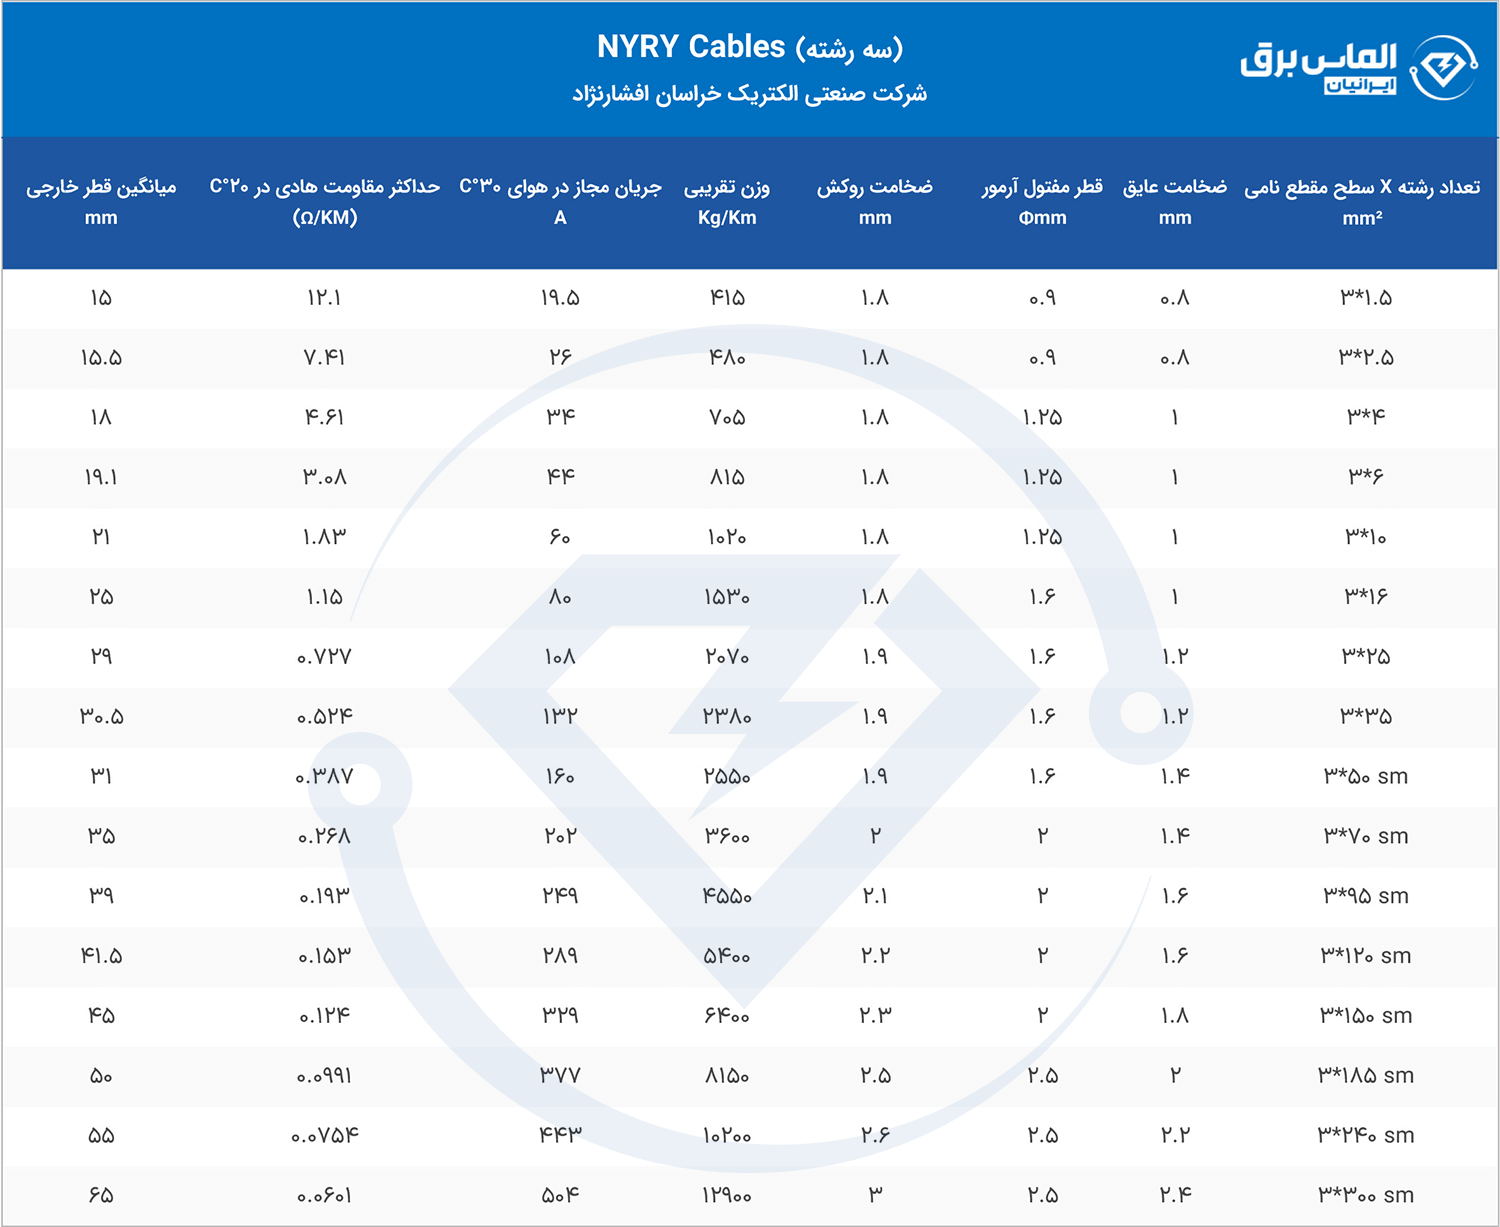1500x1227 pixels.
Task: Select the row label ۳*۵۰ sm
Action: [1366, 776]
